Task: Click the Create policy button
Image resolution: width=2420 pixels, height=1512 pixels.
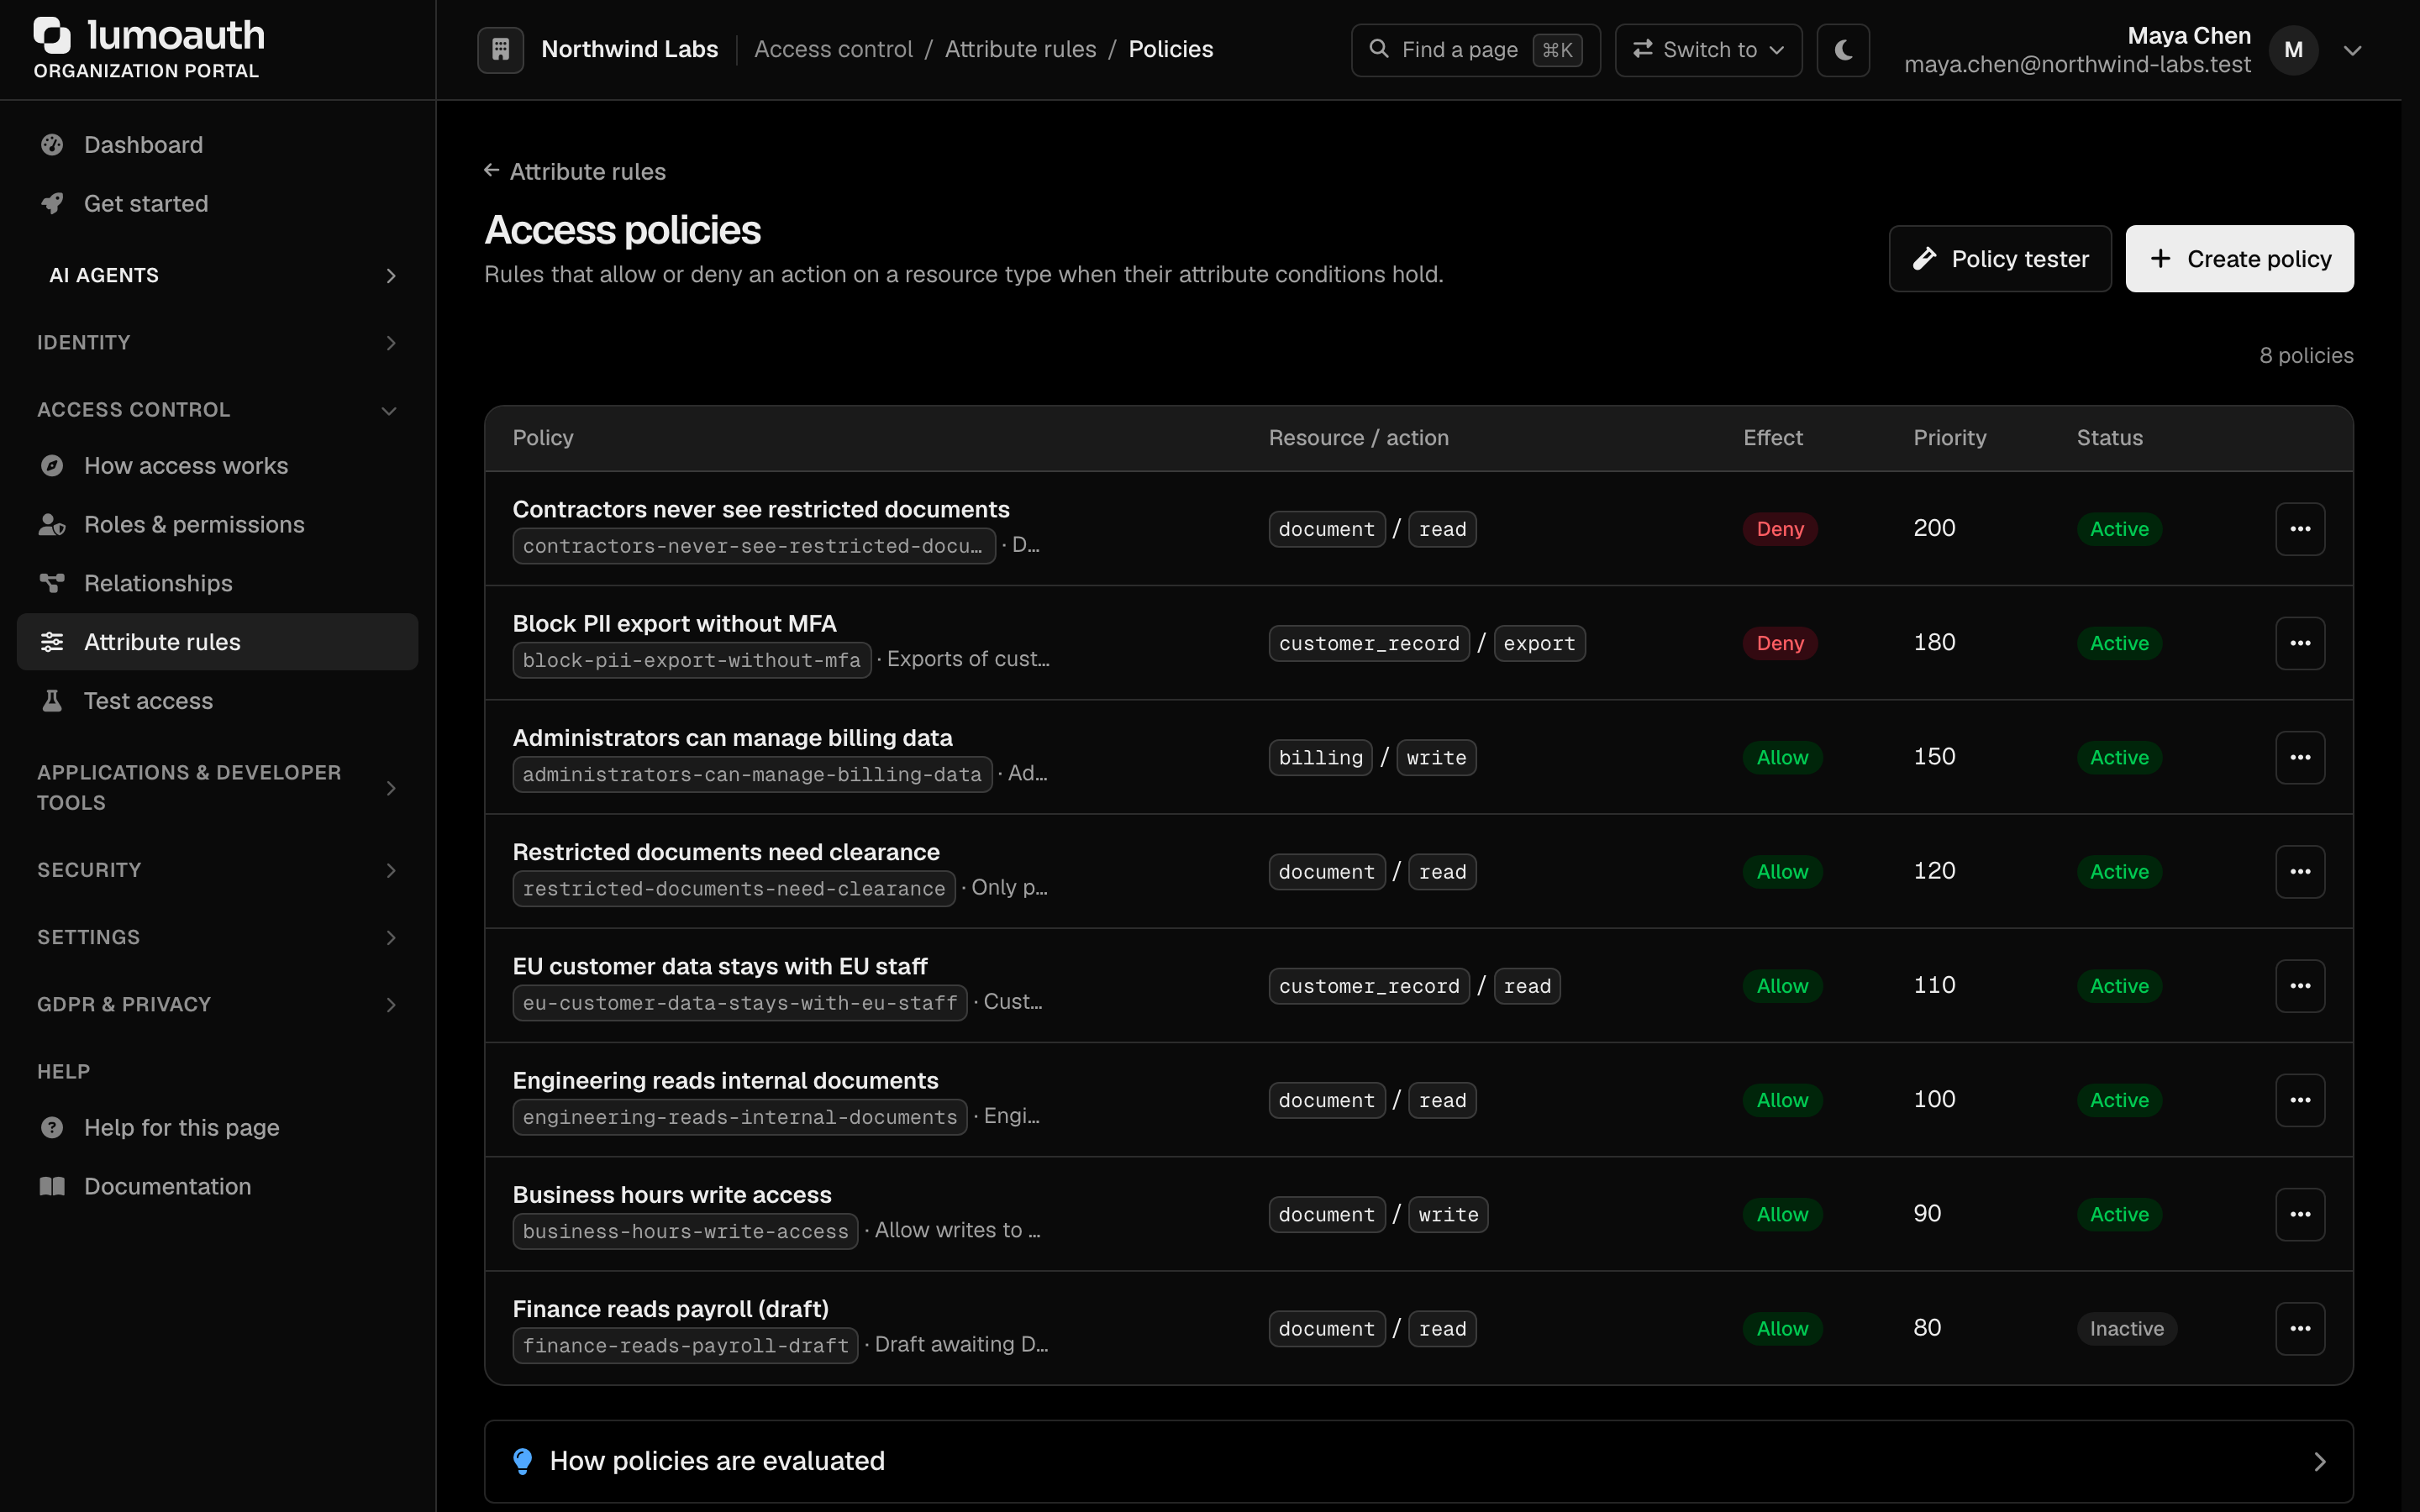Action: pos(2239,259)
